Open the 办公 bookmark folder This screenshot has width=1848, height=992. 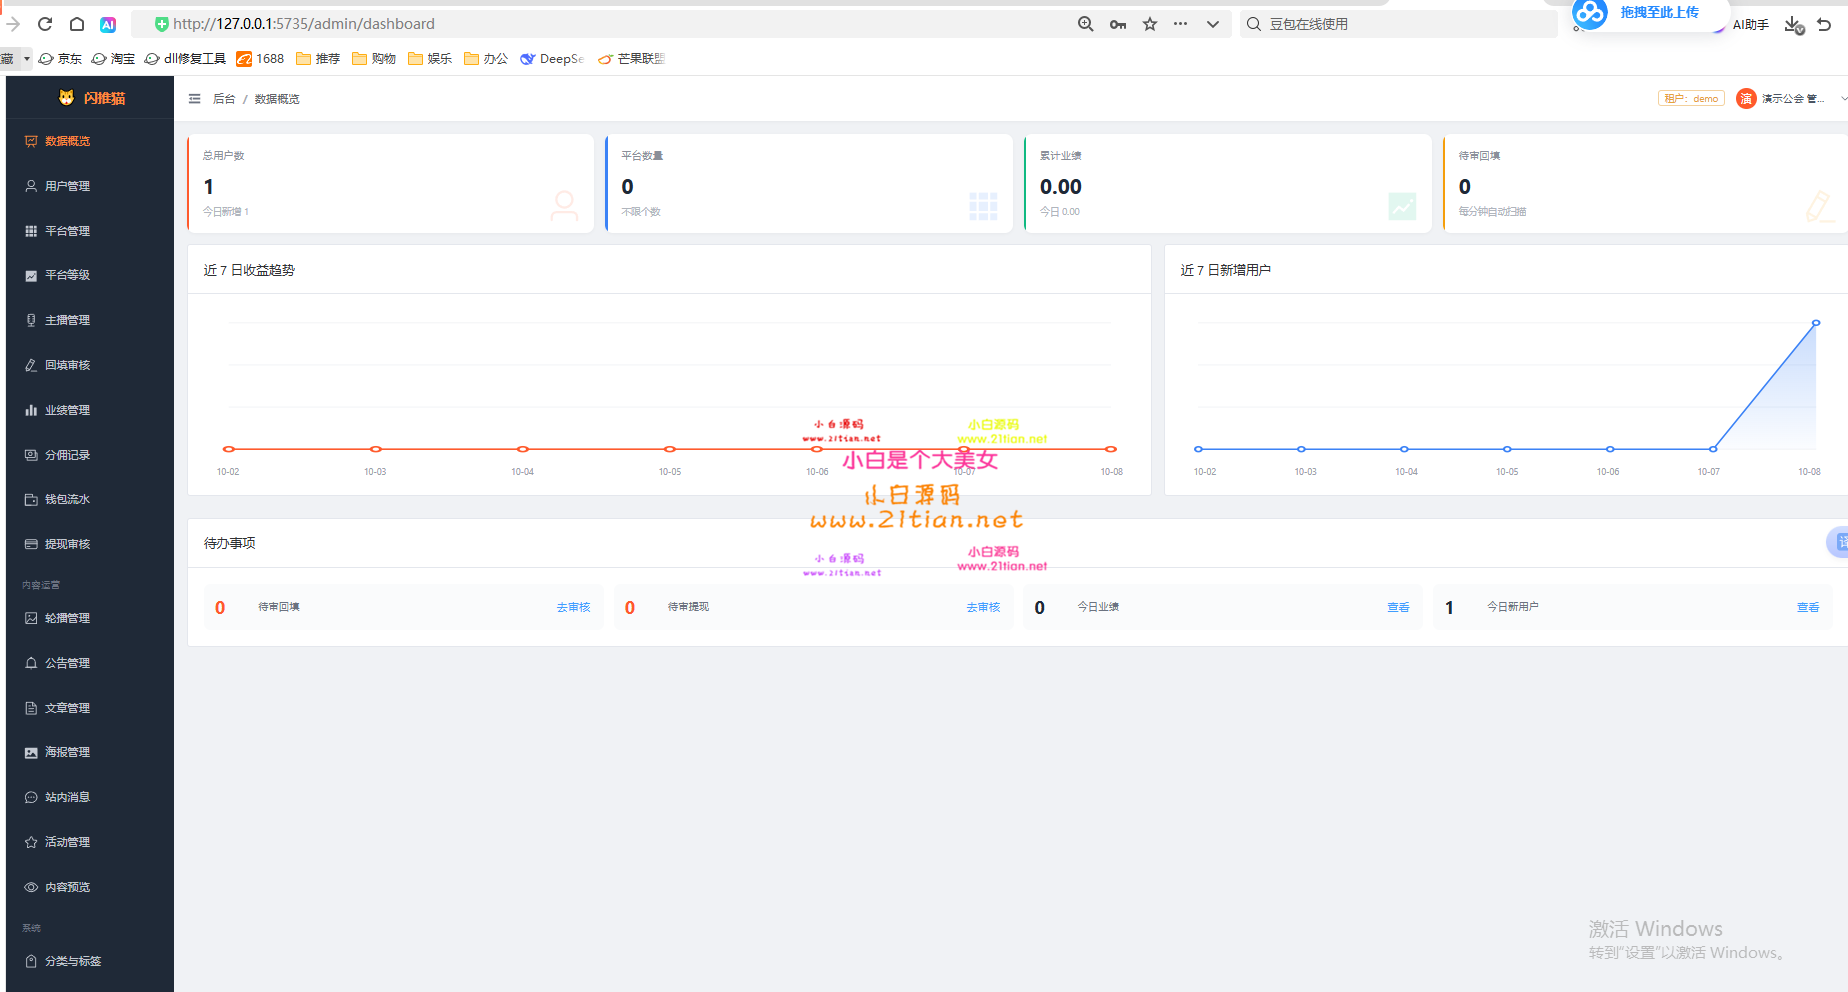486,59
